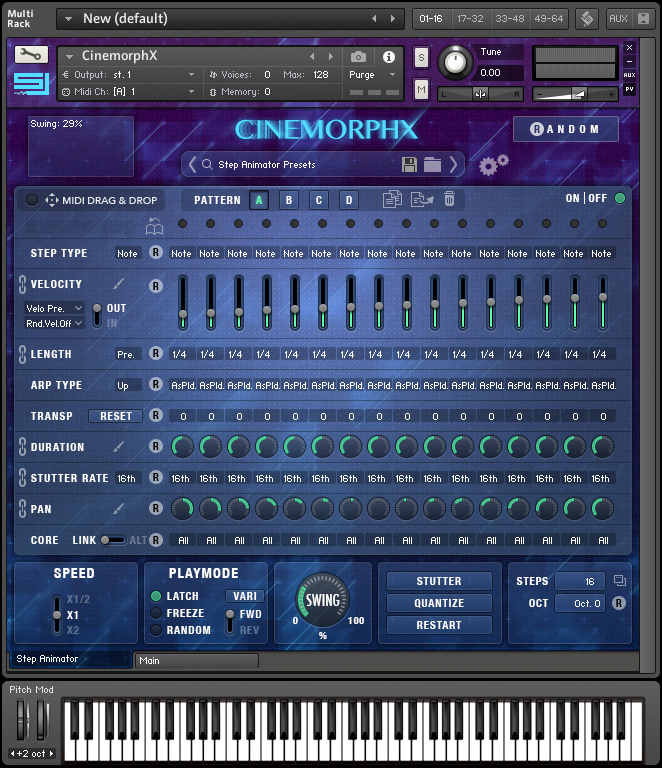
Task: Mute the instrument with M button
Action: 421,89
